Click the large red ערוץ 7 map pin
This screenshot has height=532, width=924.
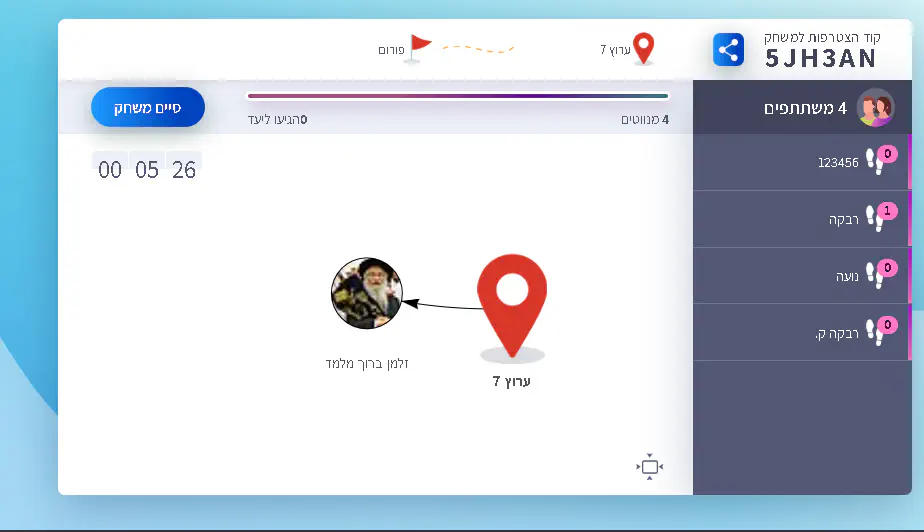click(512, 303)
